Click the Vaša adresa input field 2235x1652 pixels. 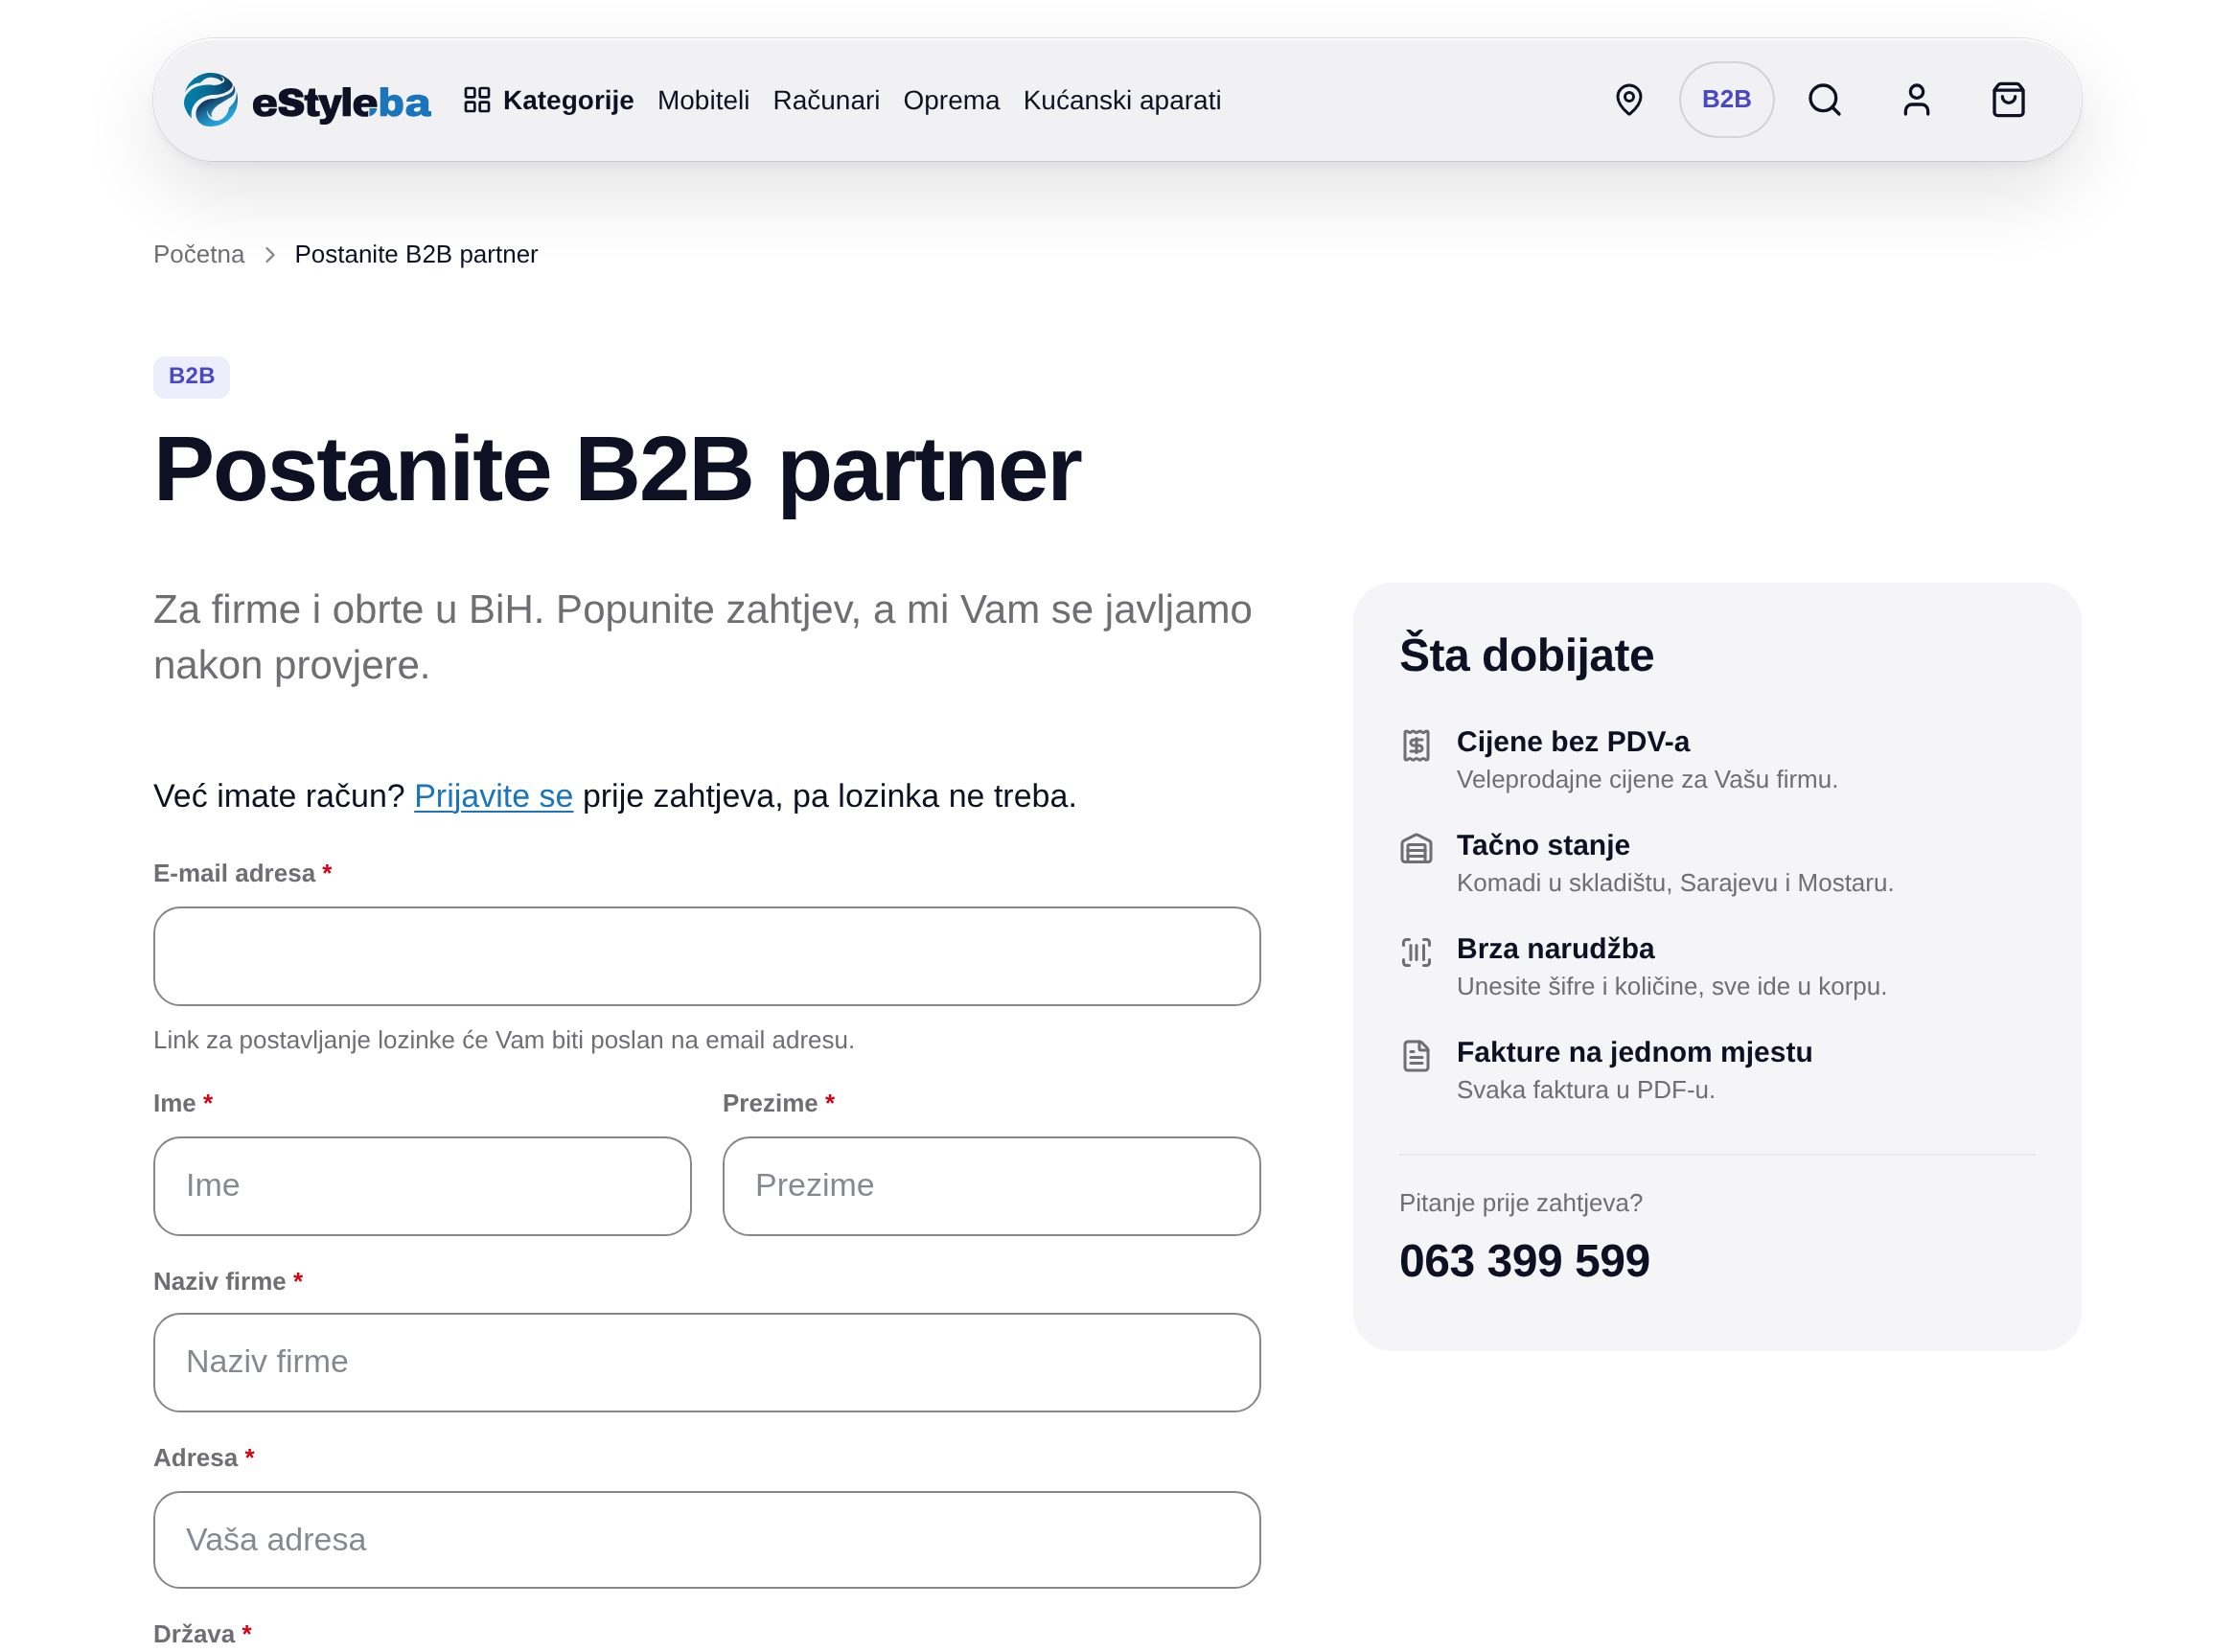pos(706,1539)
